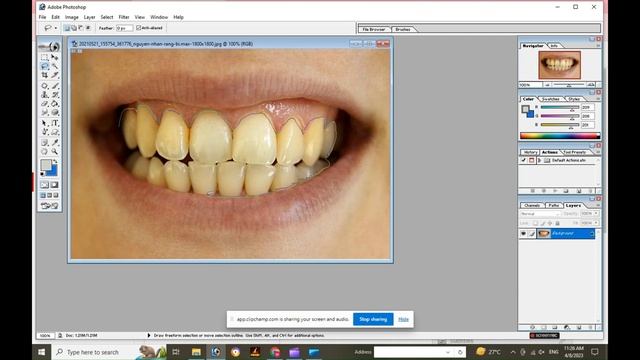Switch to Standard edit mode
The height and width of the screenshot is (360, 640).
pos(44,185)
